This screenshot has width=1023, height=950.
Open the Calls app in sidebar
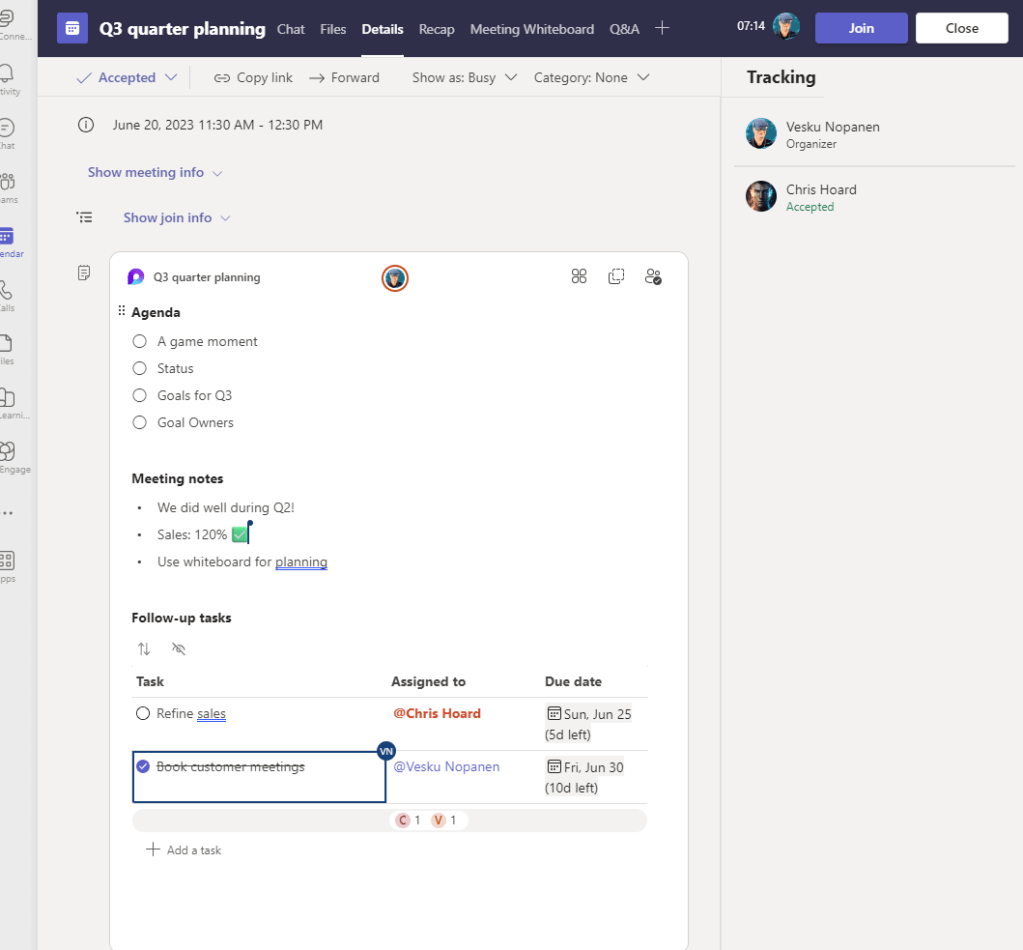(6, 294)
